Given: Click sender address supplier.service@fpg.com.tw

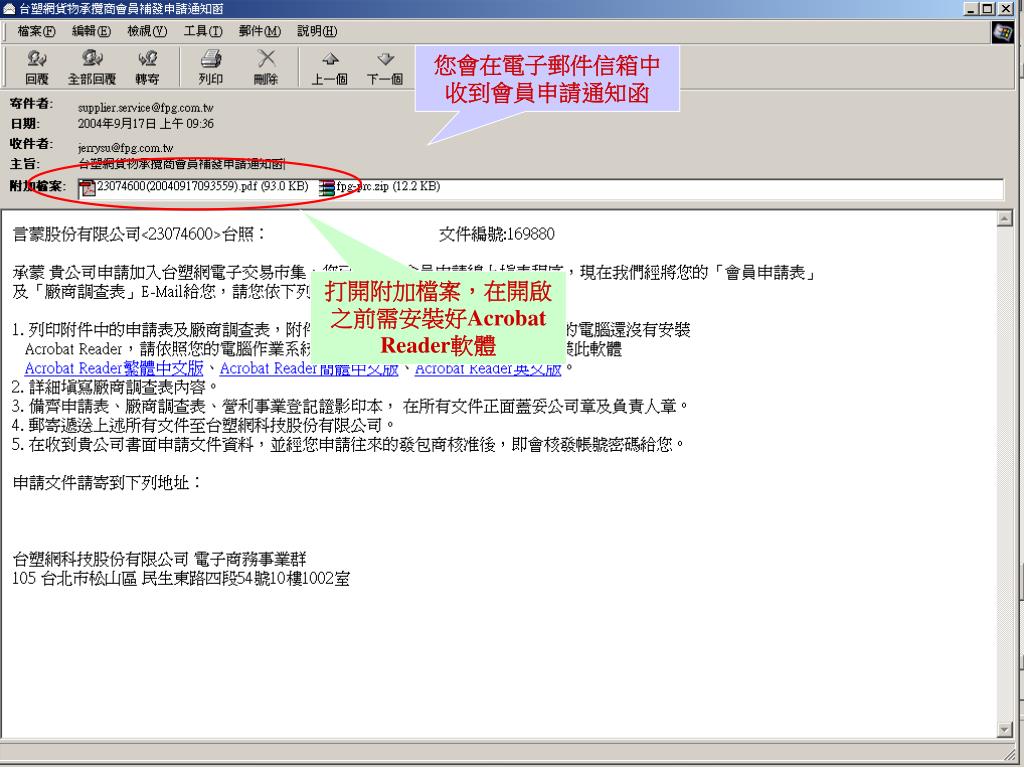Looking at the screenshot, I should coord(146,108).
